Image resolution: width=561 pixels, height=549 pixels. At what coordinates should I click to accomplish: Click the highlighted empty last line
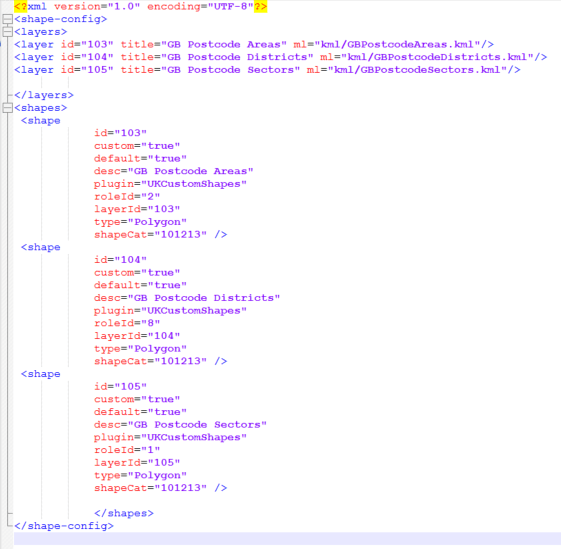[287, 539]
